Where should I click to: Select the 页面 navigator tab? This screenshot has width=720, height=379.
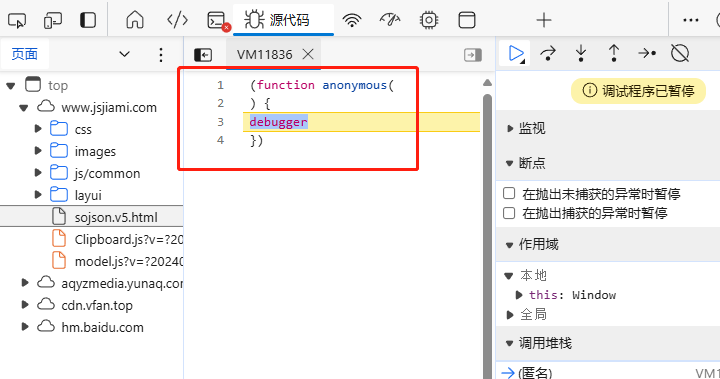point(25,54)
